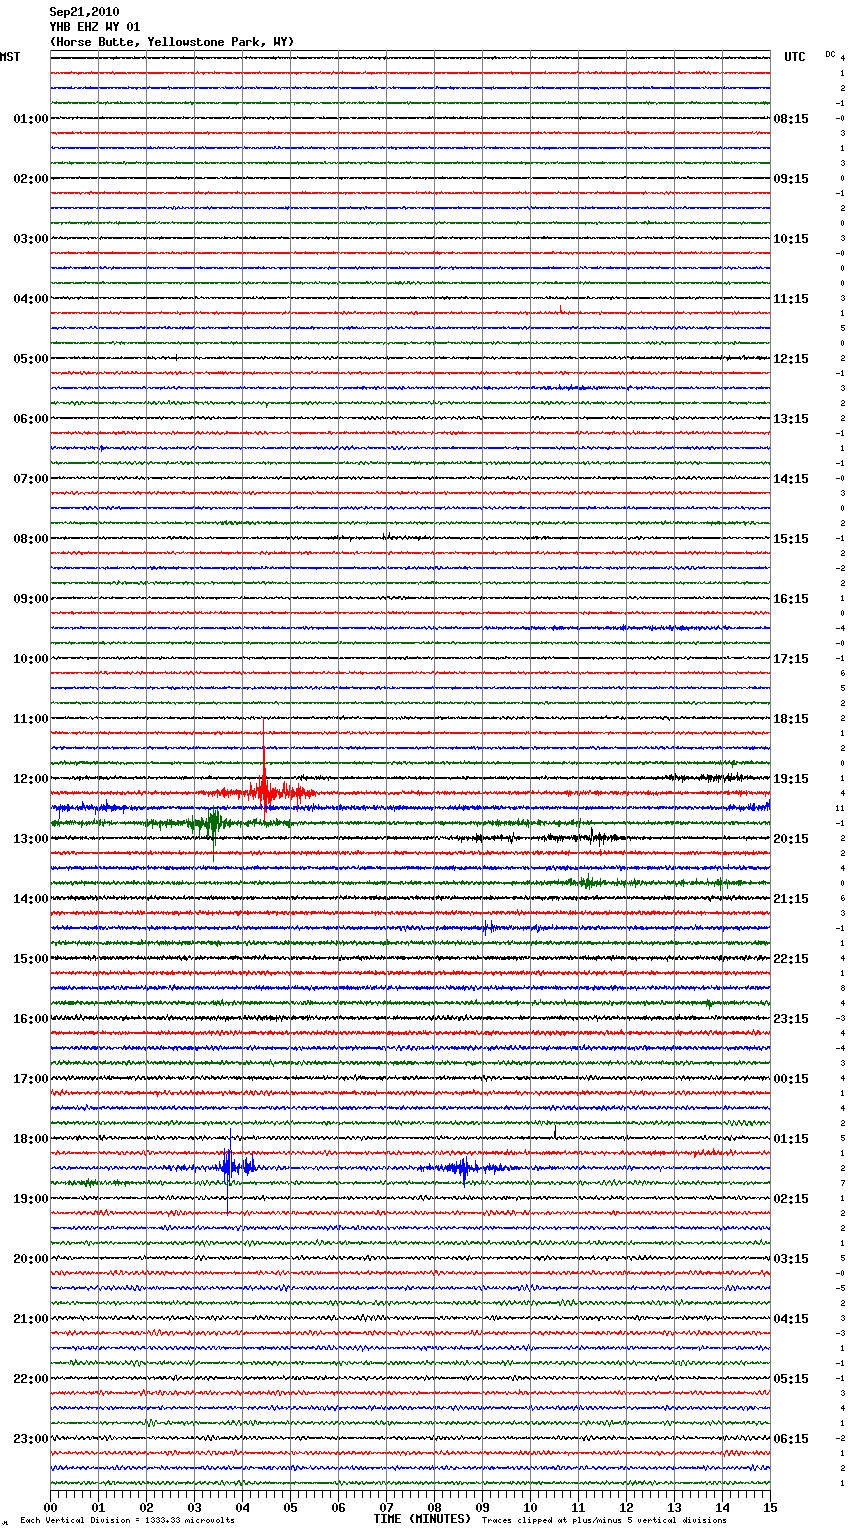This screenshot has width=850, height=1534.
Task: Click minute 10 tick label on bottom axis
Action: click(530, 1507)
